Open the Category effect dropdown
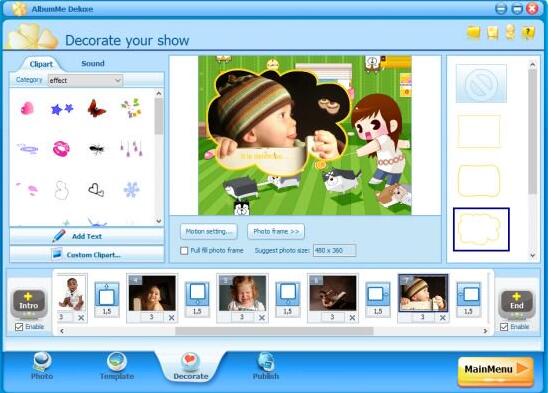This screenshot has width=551, height=393. coord(85,80)
